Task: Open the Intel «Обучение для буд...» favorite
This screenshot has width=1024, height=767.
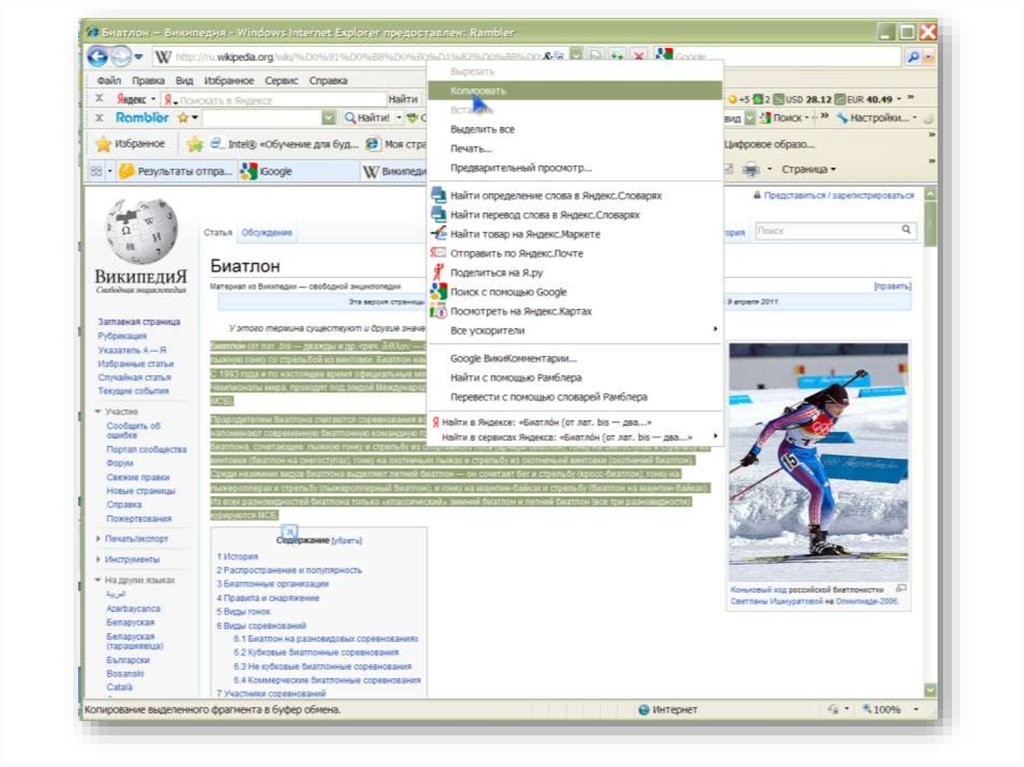Action: pos(285,144)
